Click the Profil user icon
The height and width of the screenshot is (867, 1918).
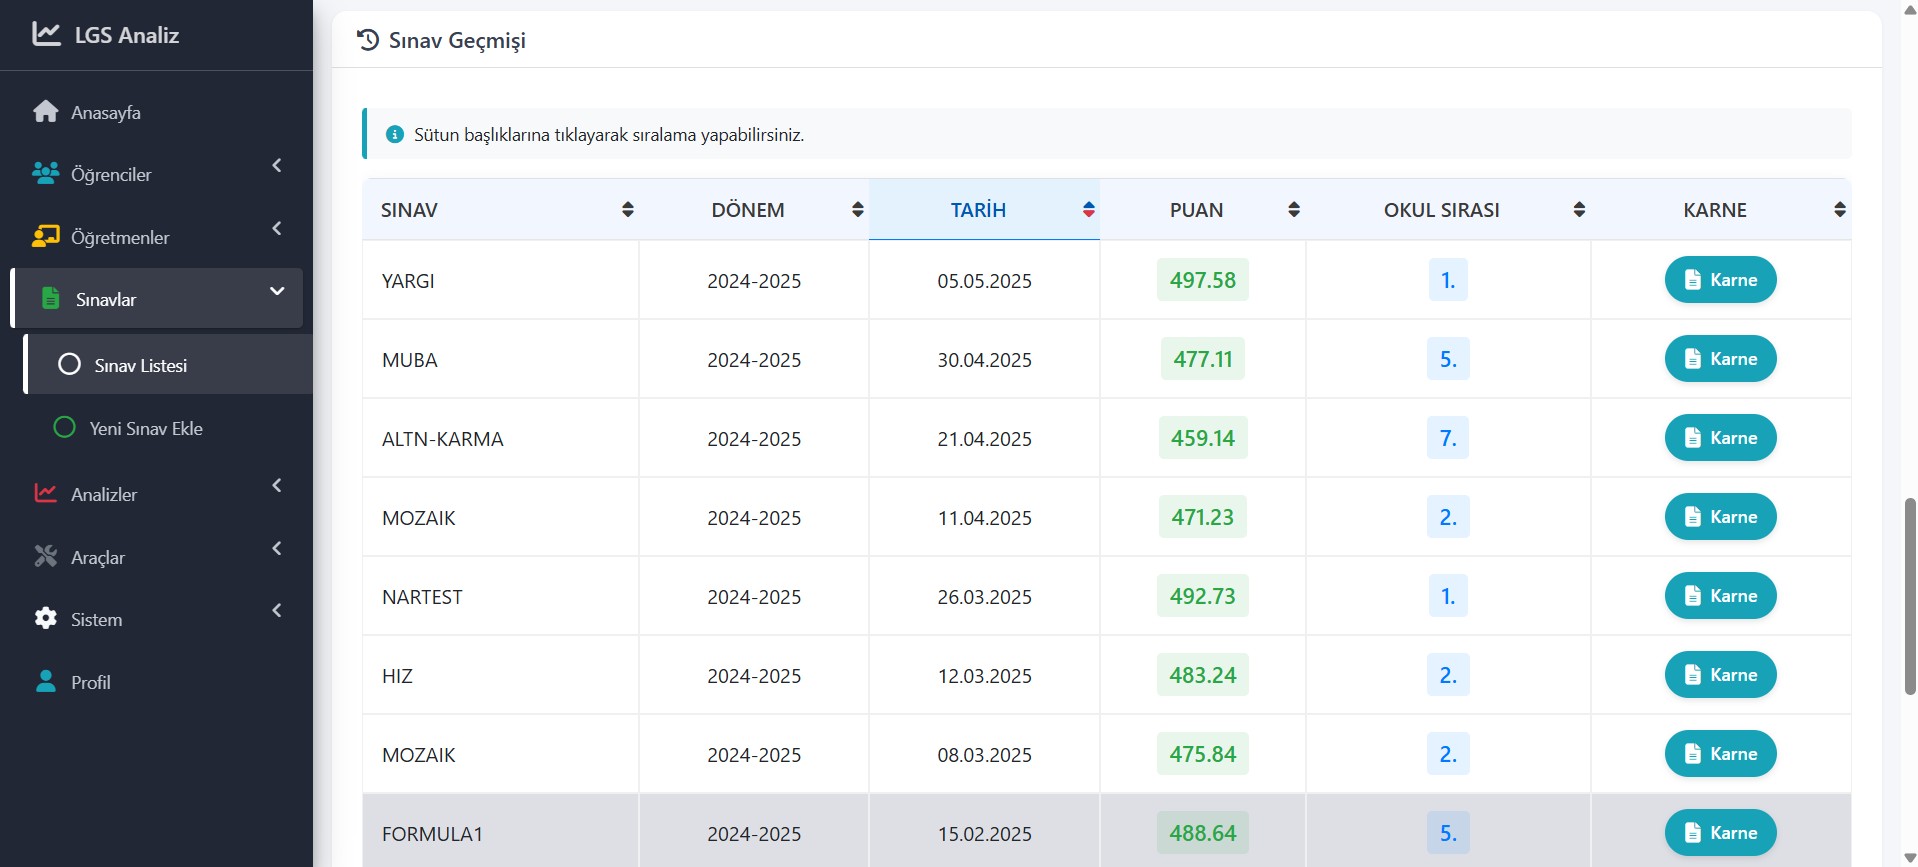(46, 682)
